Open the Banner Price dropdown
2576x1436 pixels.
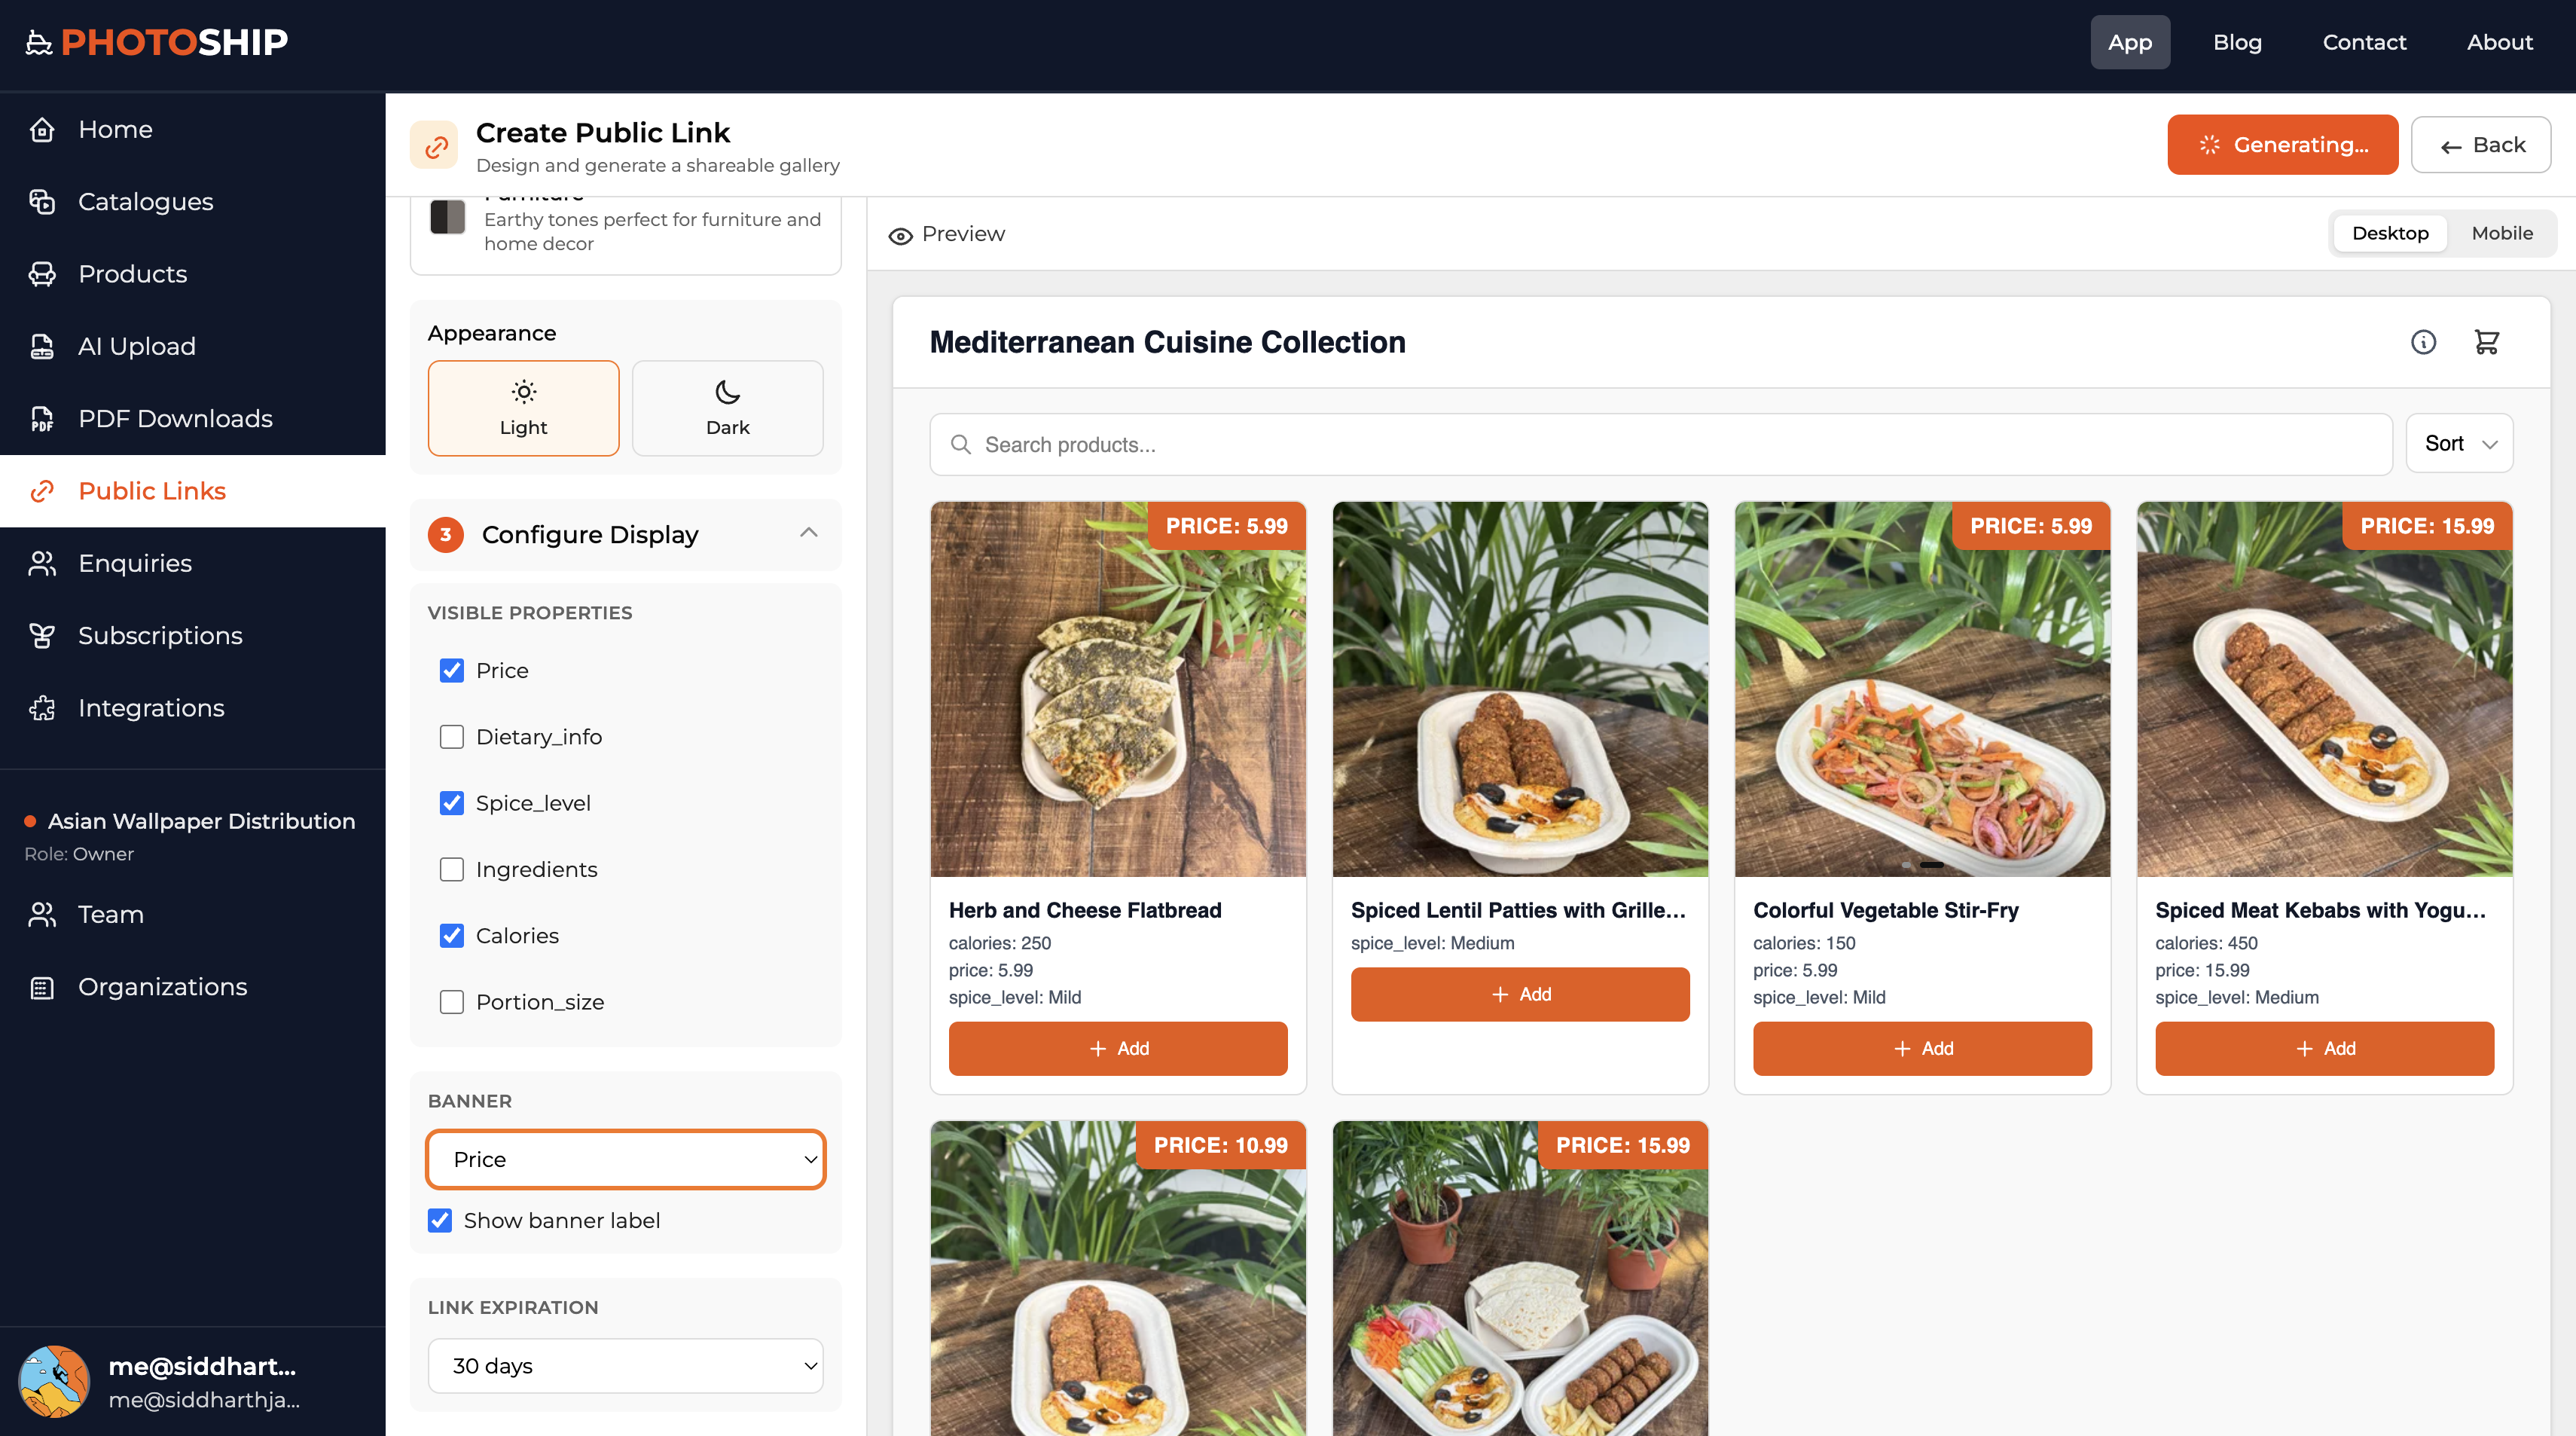626,1159
